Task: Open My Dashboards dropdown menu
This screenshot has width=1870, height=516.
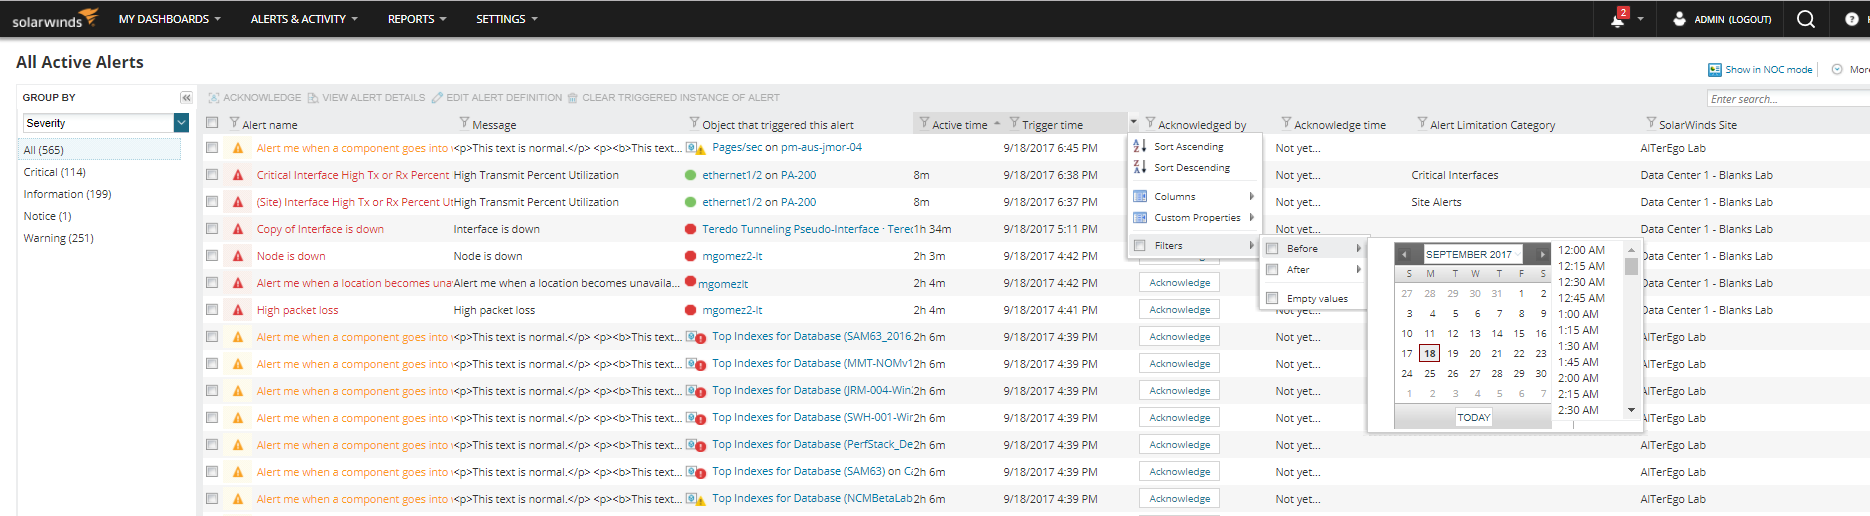Action: [169, 19]
